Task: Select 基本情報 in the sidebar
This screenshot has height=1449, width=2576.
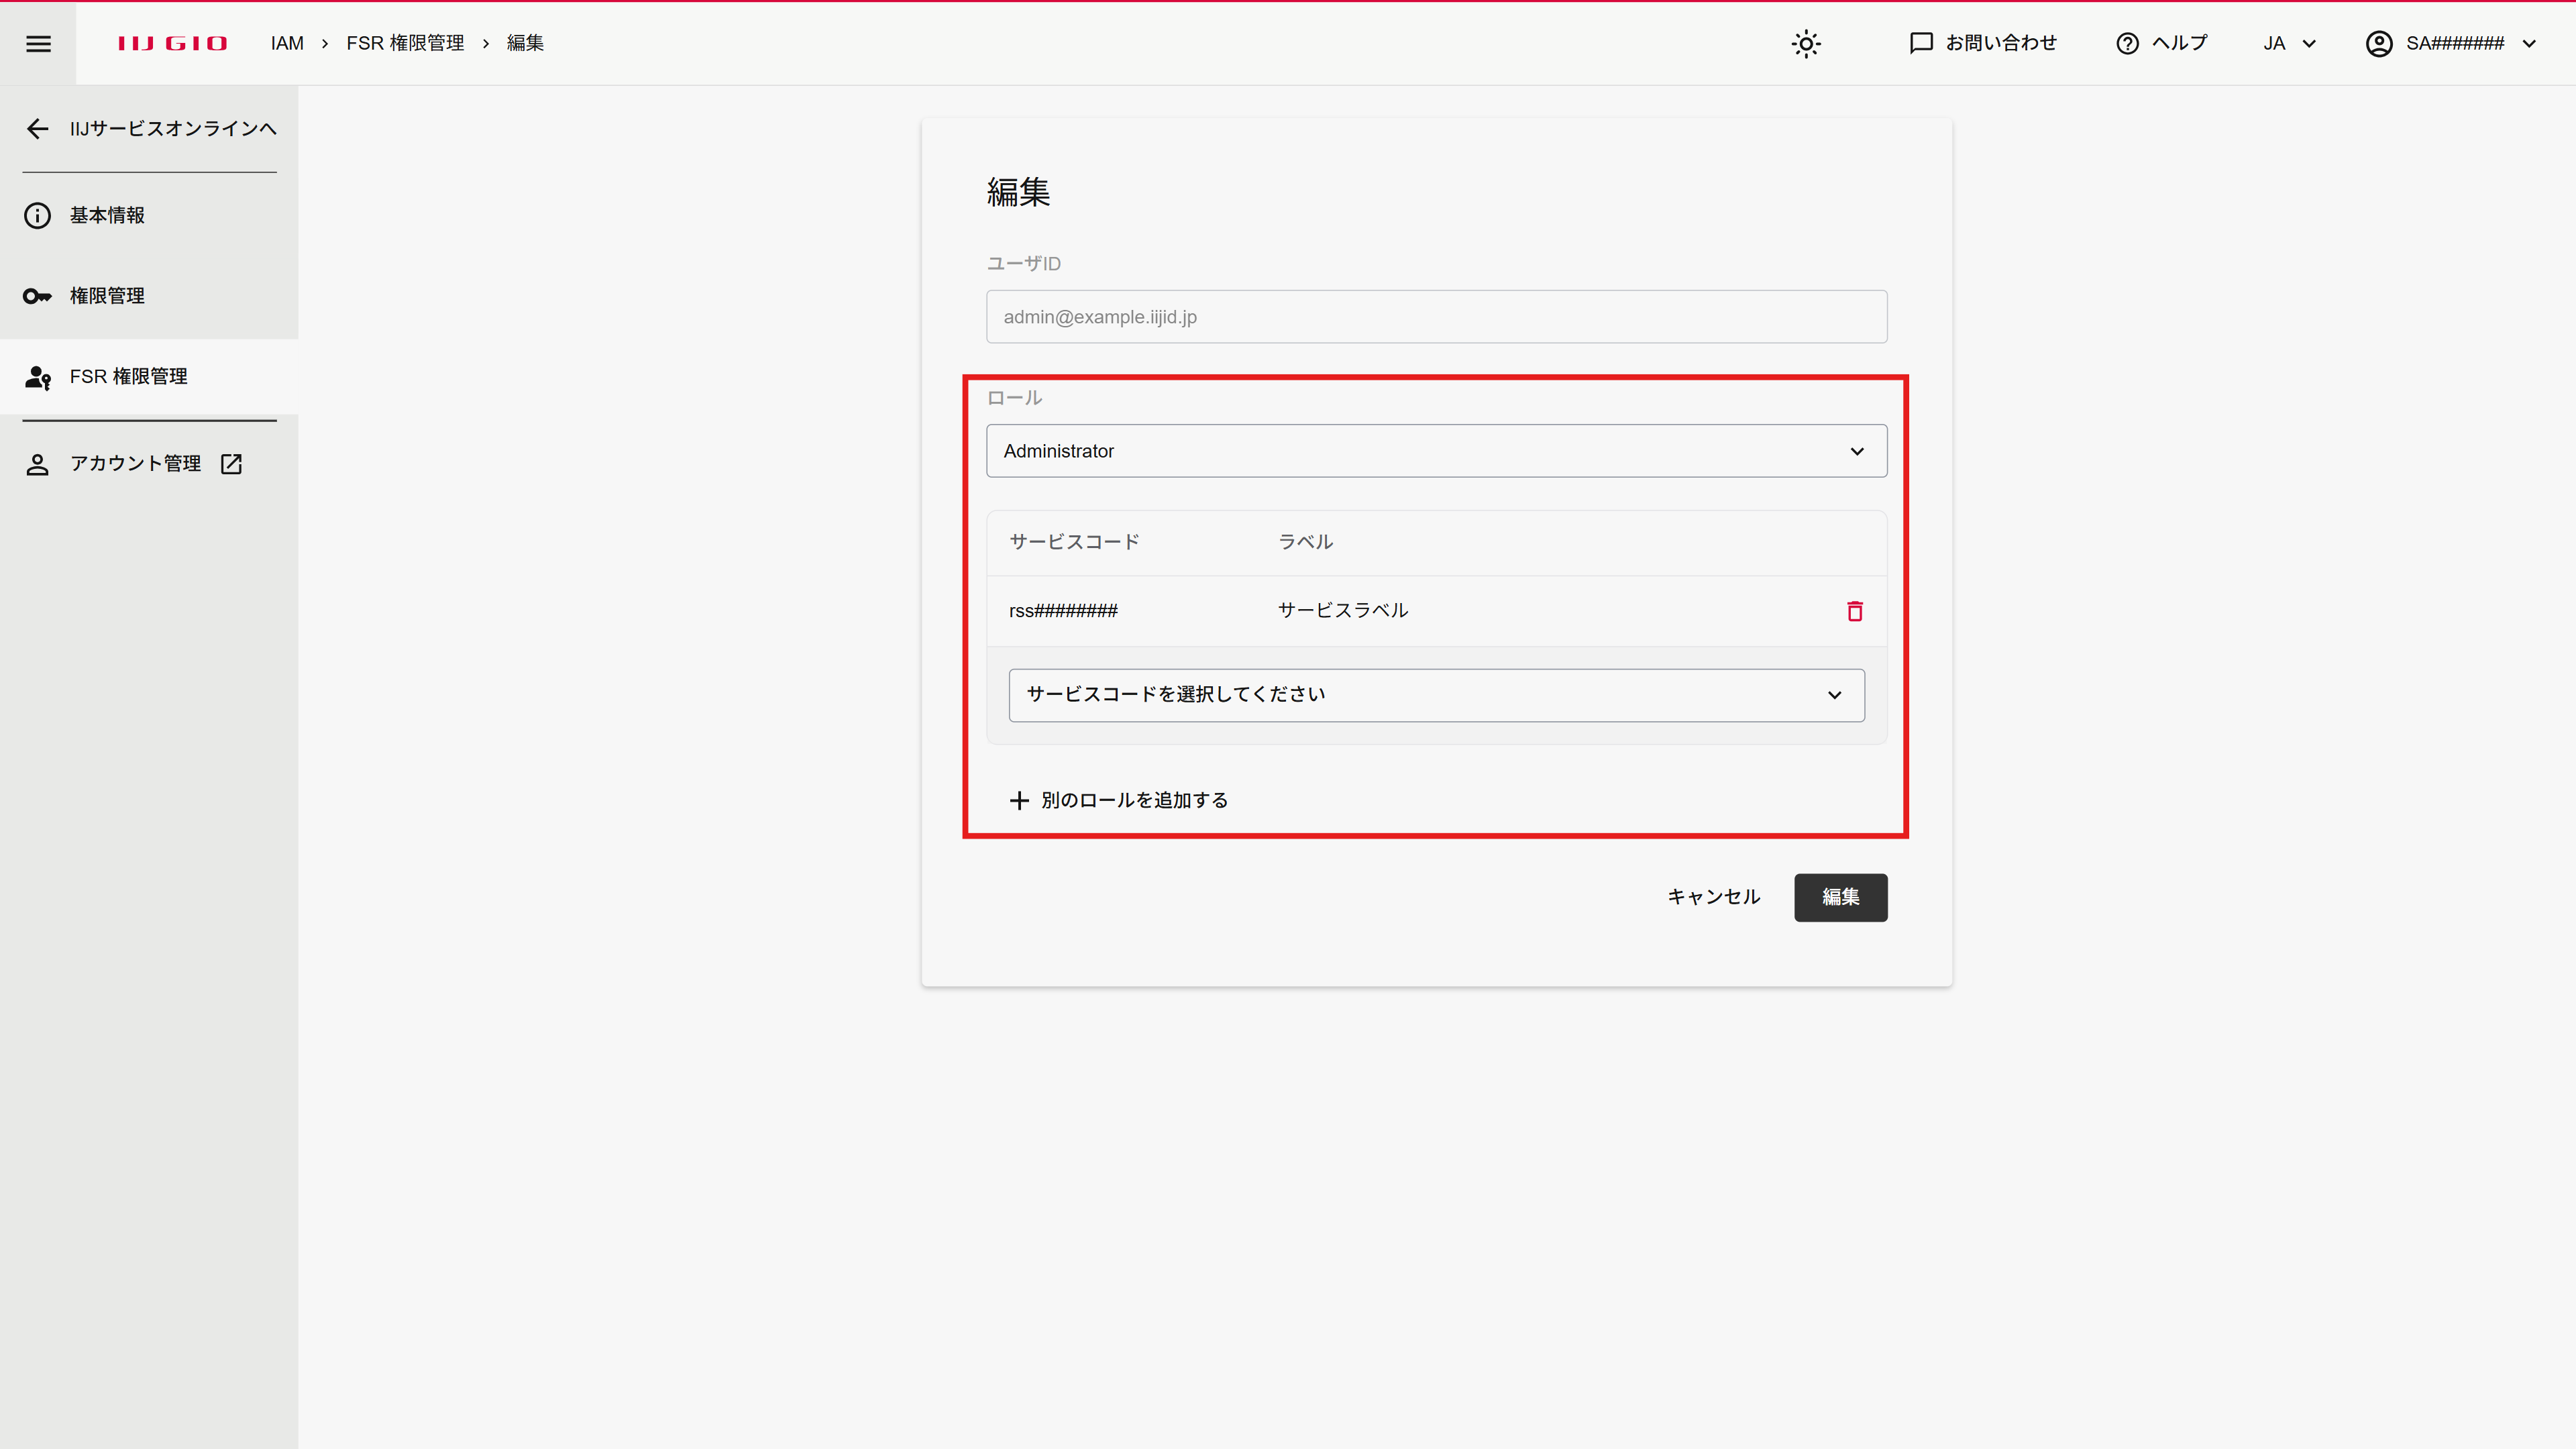Action: tap(107, 215)
